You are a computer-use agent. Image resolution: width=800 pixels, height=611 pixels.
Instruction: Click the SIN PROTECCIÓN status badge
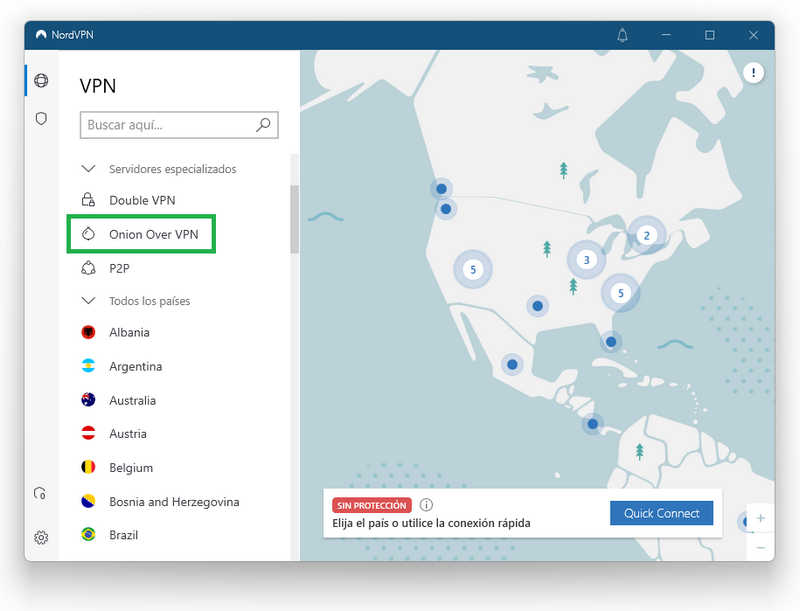[371, 505]
